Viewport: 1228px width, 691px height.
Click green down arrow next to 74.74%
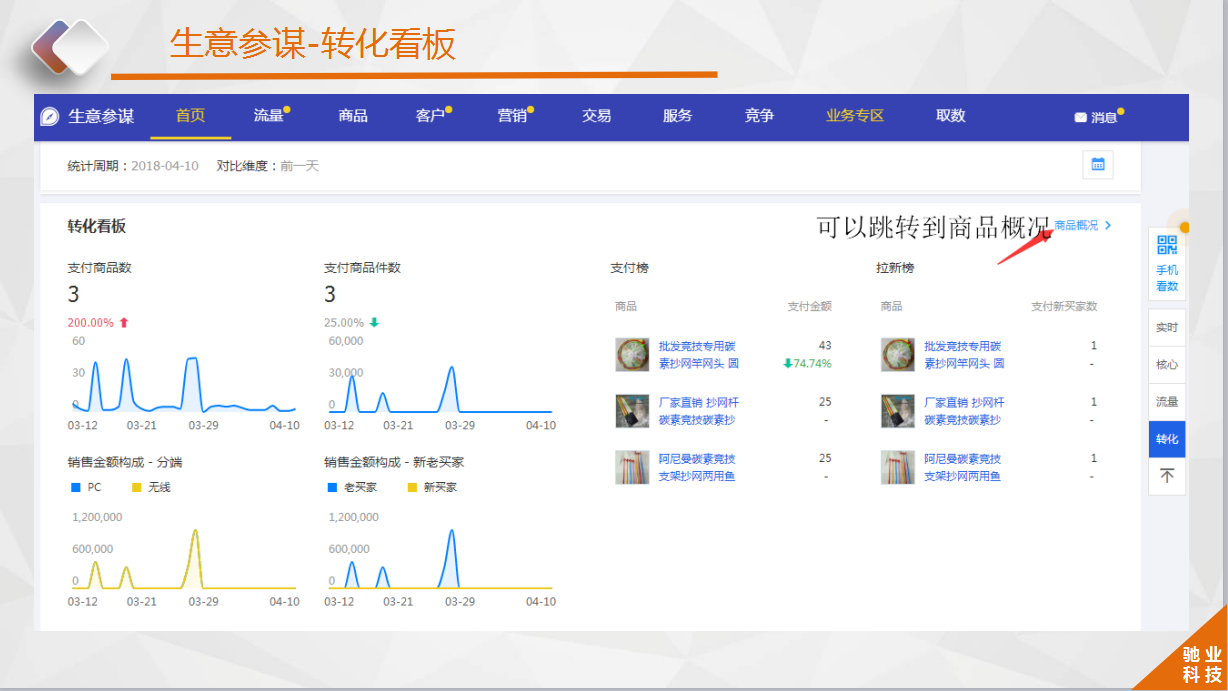coord(787,363)
